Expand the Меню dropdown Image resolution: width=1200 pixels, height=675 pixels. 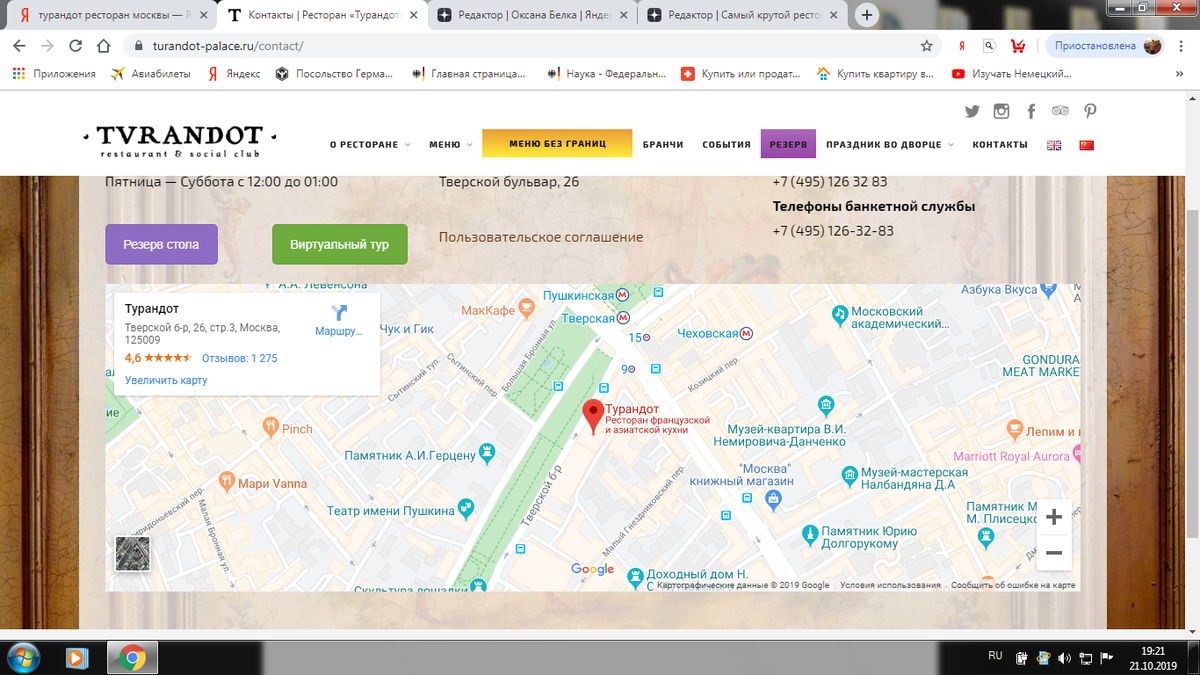(451, 145)
